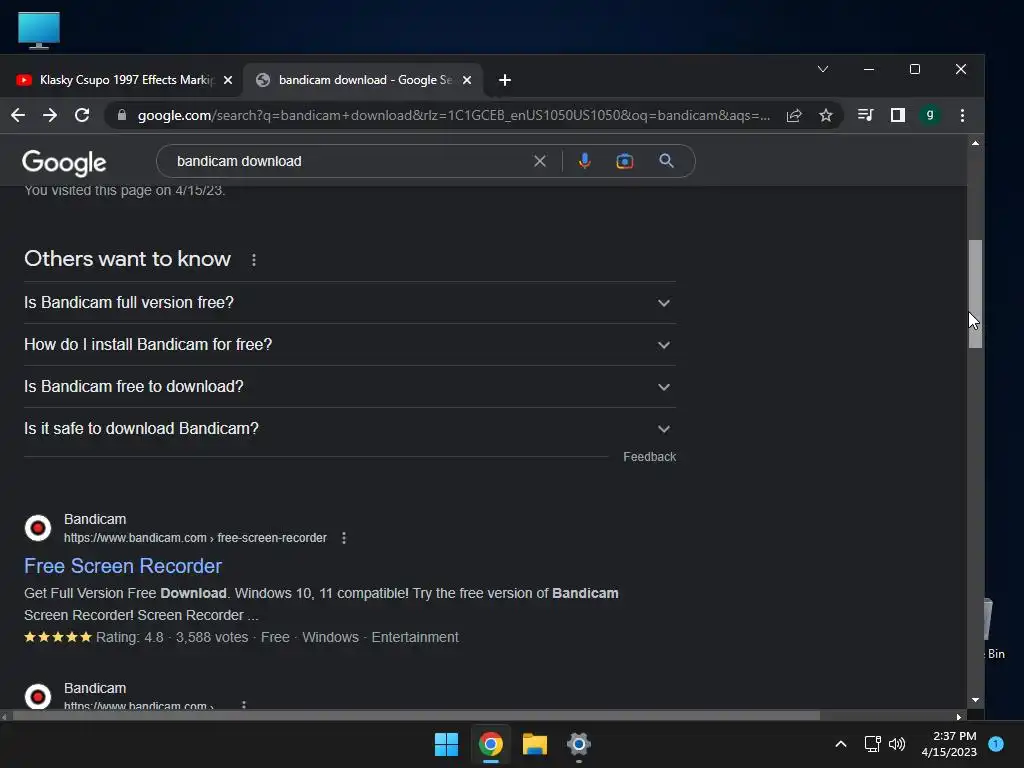Screen dimensions: 1024x768
Task: Open the Free Screen Recorder link
Action: pyautogui.click(x=123, y=566)
